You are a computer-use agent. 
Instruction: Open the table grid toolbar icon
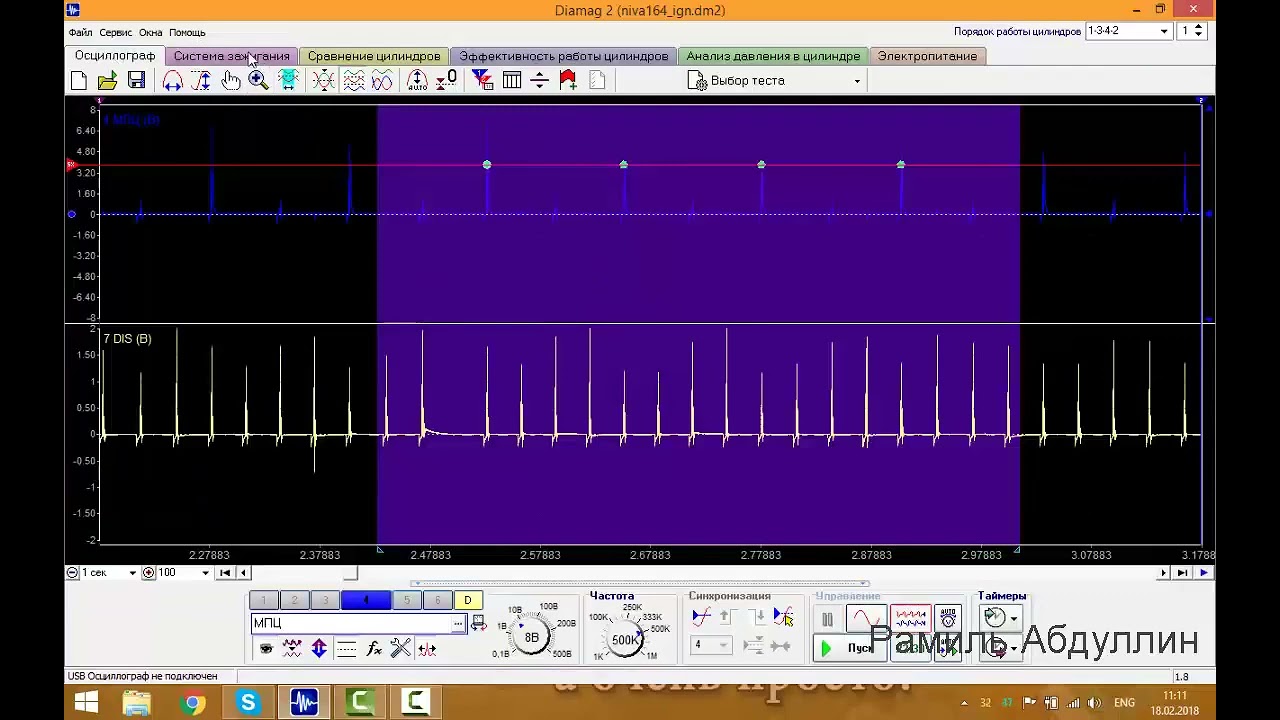click(511, 81)
